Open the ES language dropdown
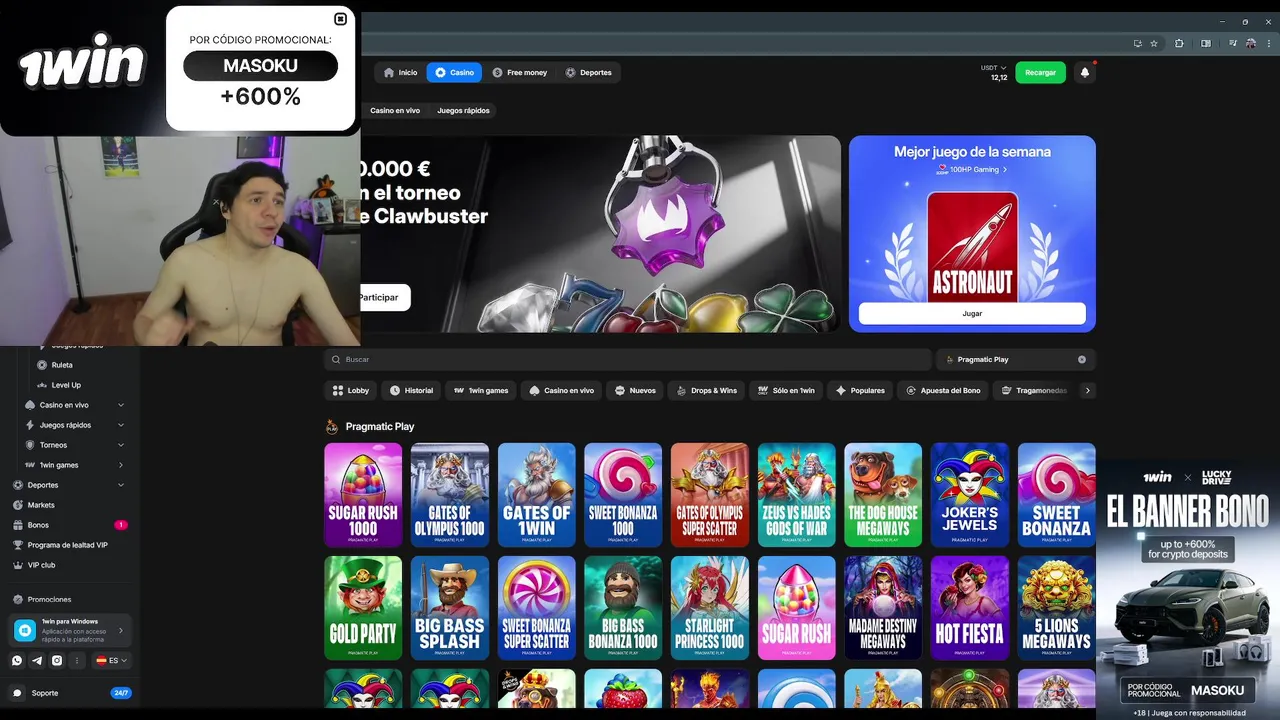 click(112, 660)
